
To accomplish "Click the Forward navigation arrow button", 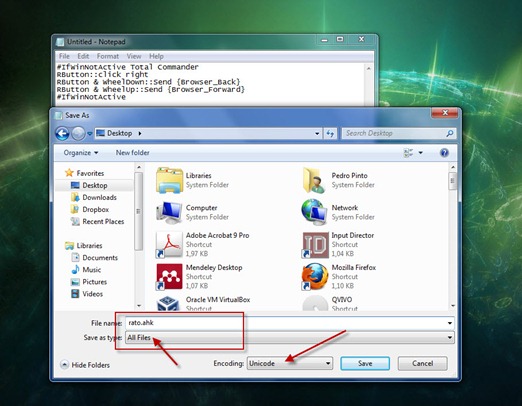I will coord(79,134).
